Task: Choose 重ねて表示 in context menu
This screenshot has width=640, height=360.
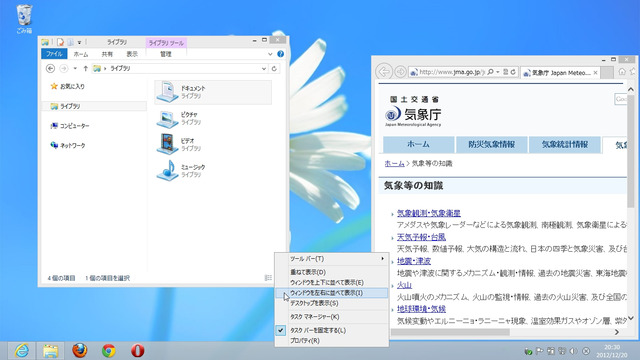Action: (331, 272)
